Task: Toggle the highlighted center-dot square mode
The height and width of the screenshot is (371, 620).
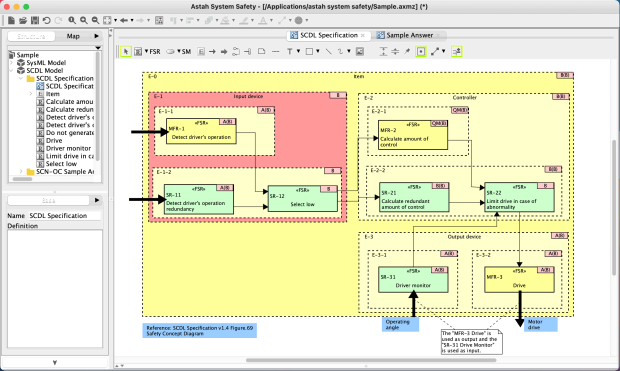Action: click(x=421, y=51)
